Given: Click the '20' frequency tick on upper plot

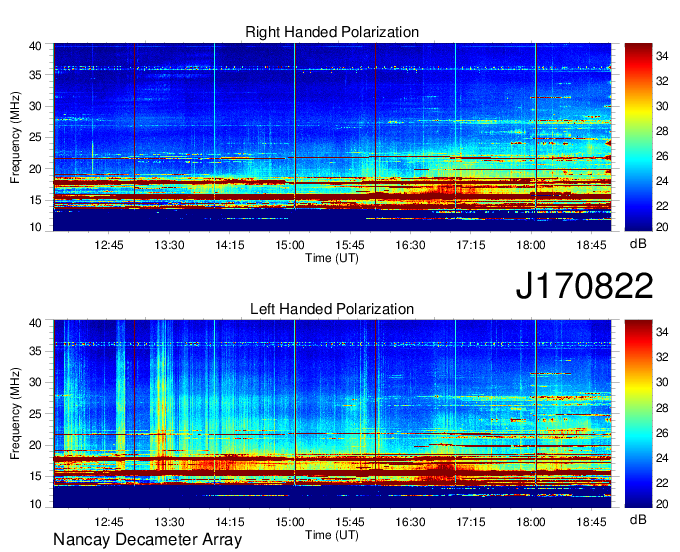Looking at the screenshot, I should point(35,169).
